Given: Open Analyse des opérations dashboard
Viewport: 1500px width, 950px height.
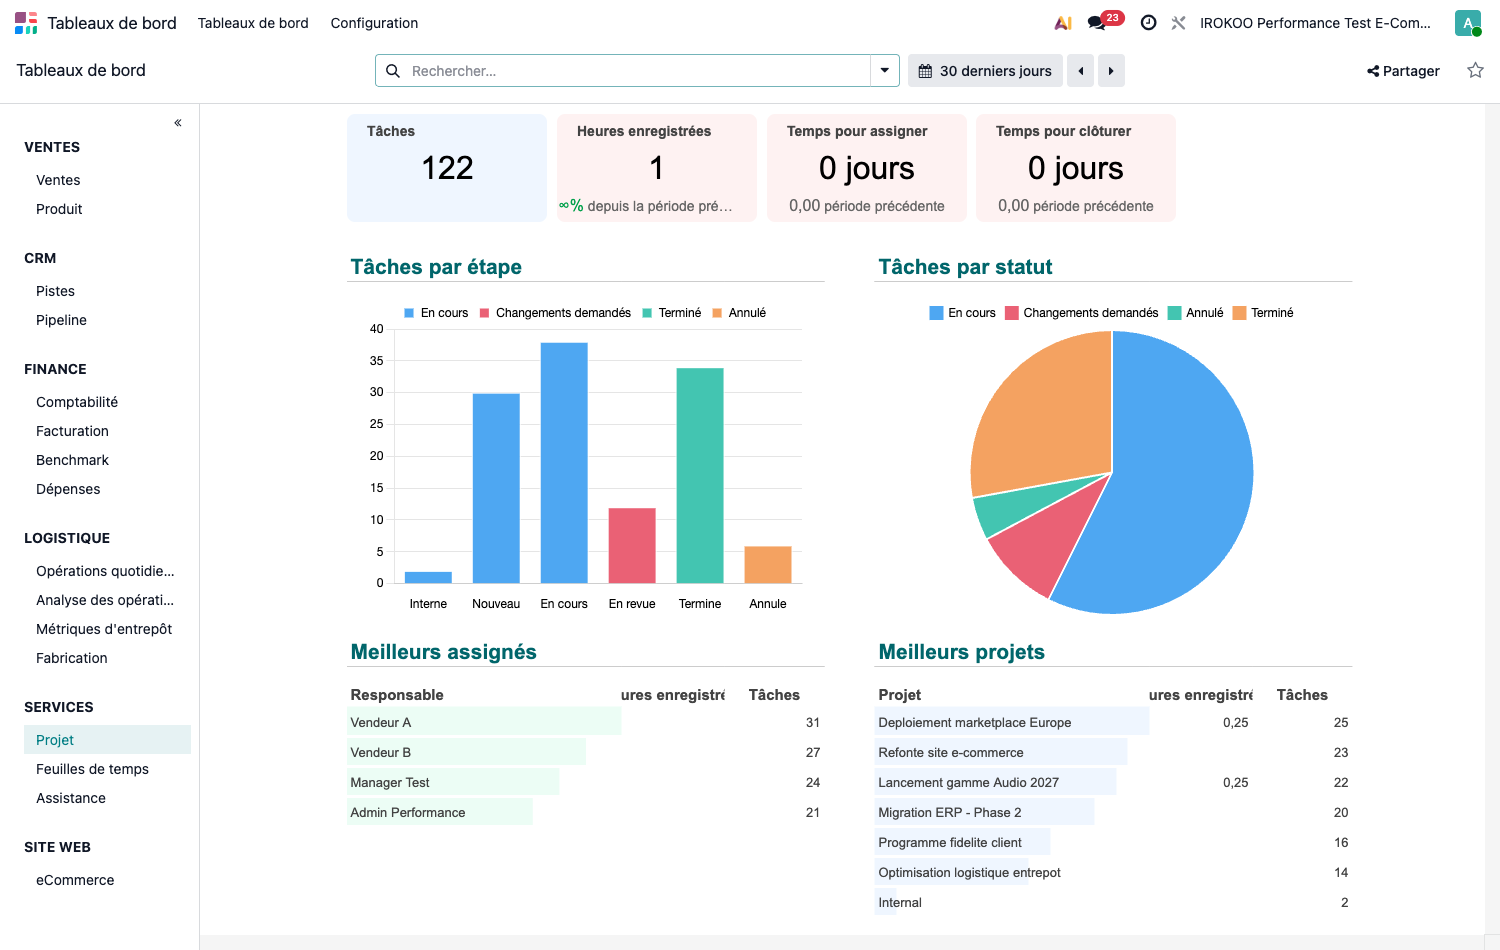Looking at the screenshot, I should click(x=105, y=600).
